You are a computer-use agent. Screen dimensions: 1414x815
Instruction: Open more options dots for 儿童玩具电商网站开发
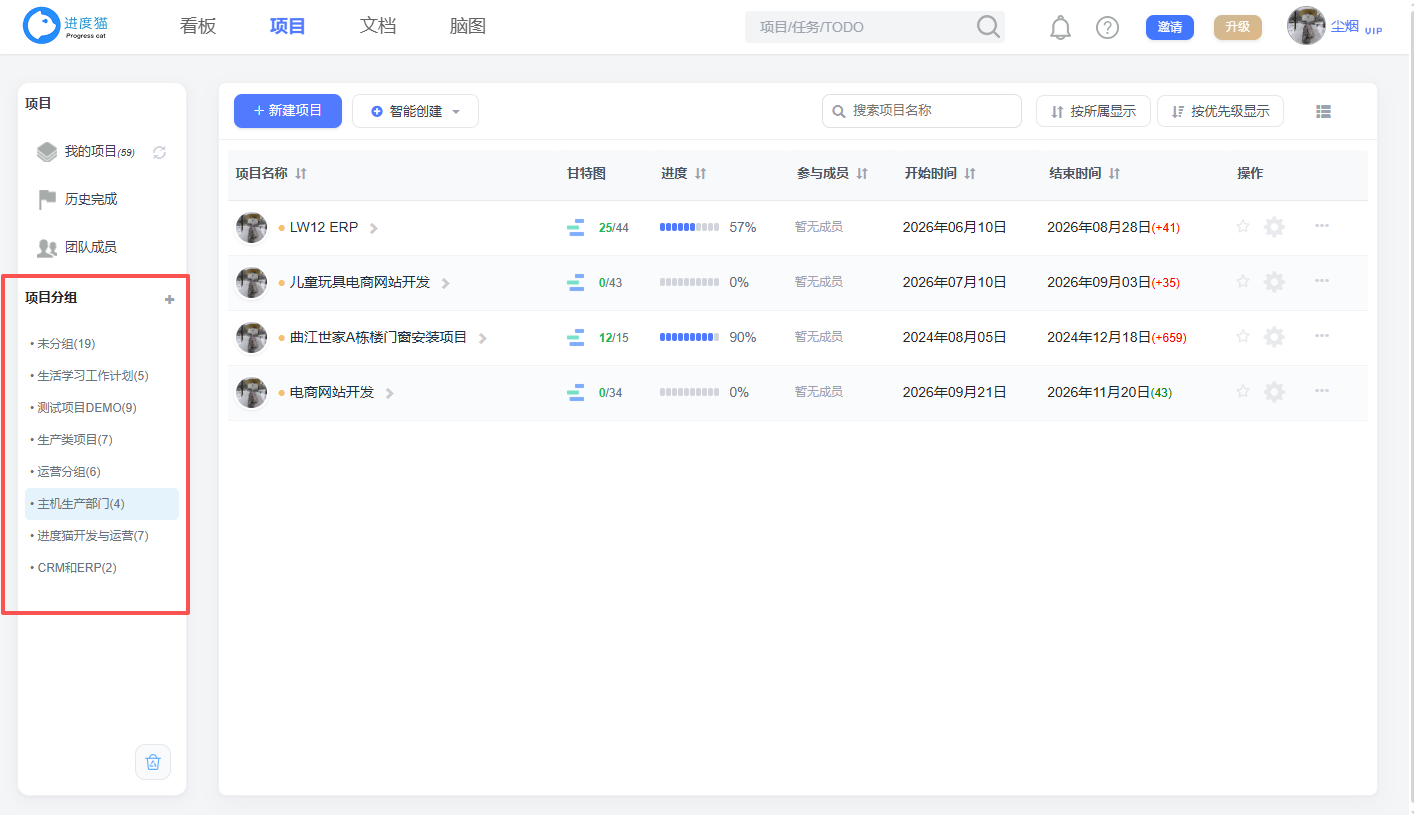pos(1322,280)
